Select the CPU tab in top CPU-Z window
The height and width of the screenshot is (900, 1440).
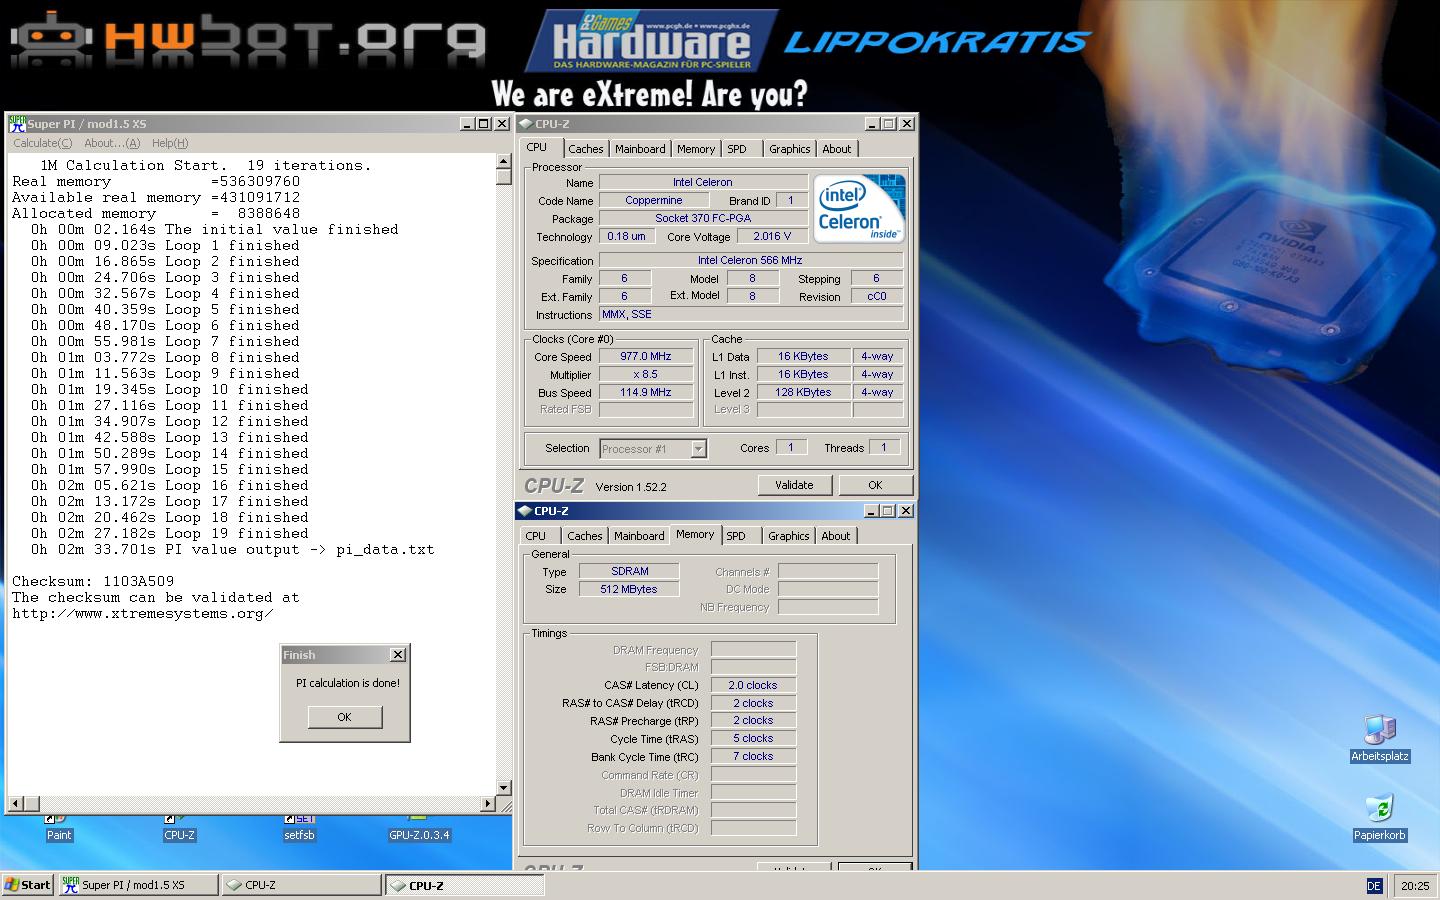pos(538,147)
